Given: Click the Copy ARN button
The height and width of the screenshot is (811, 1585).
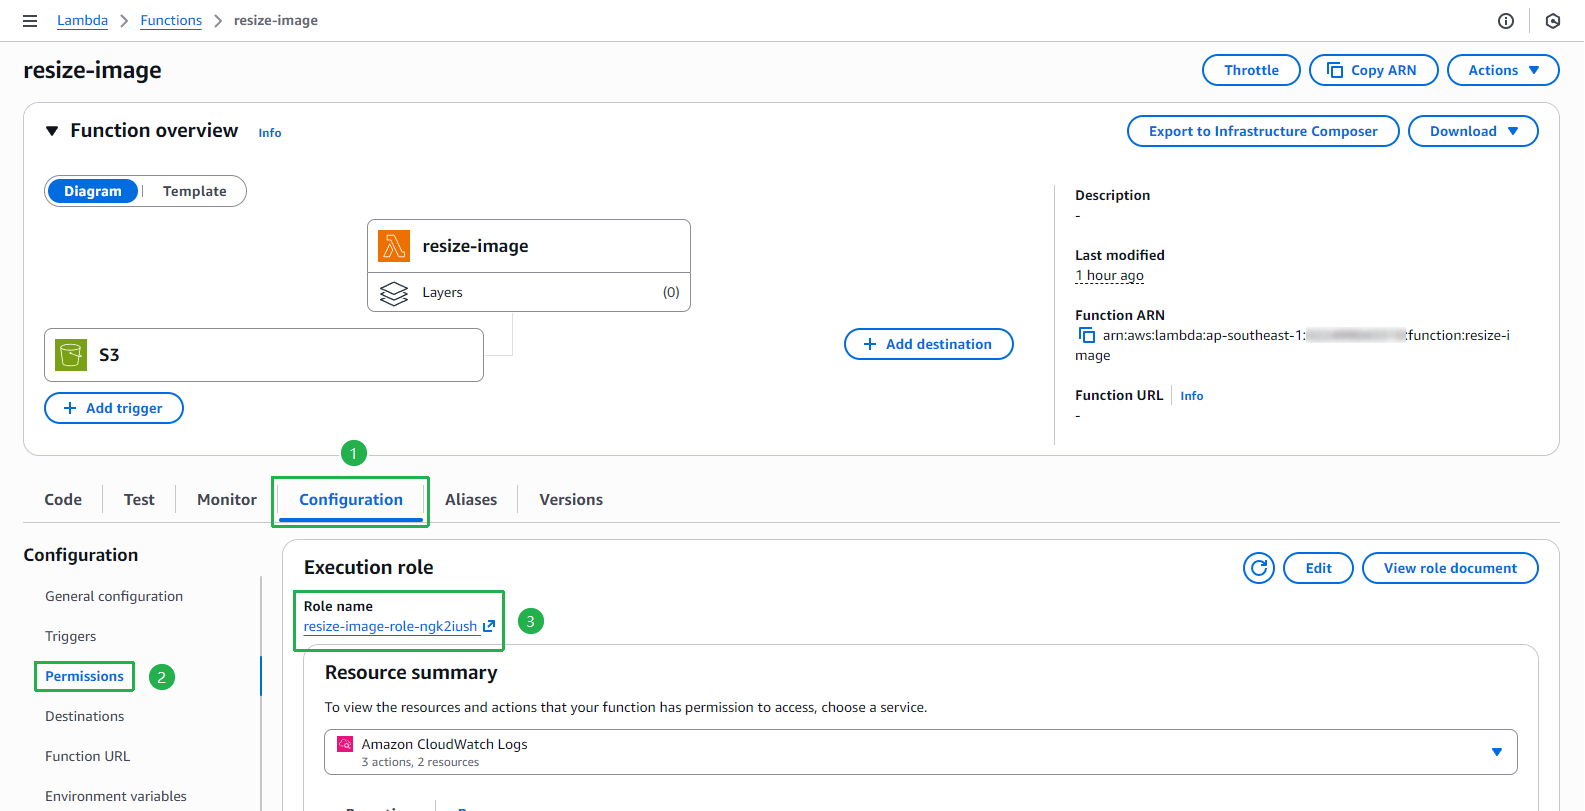Looking at the screenshot, I should [x=1374, y=70].
